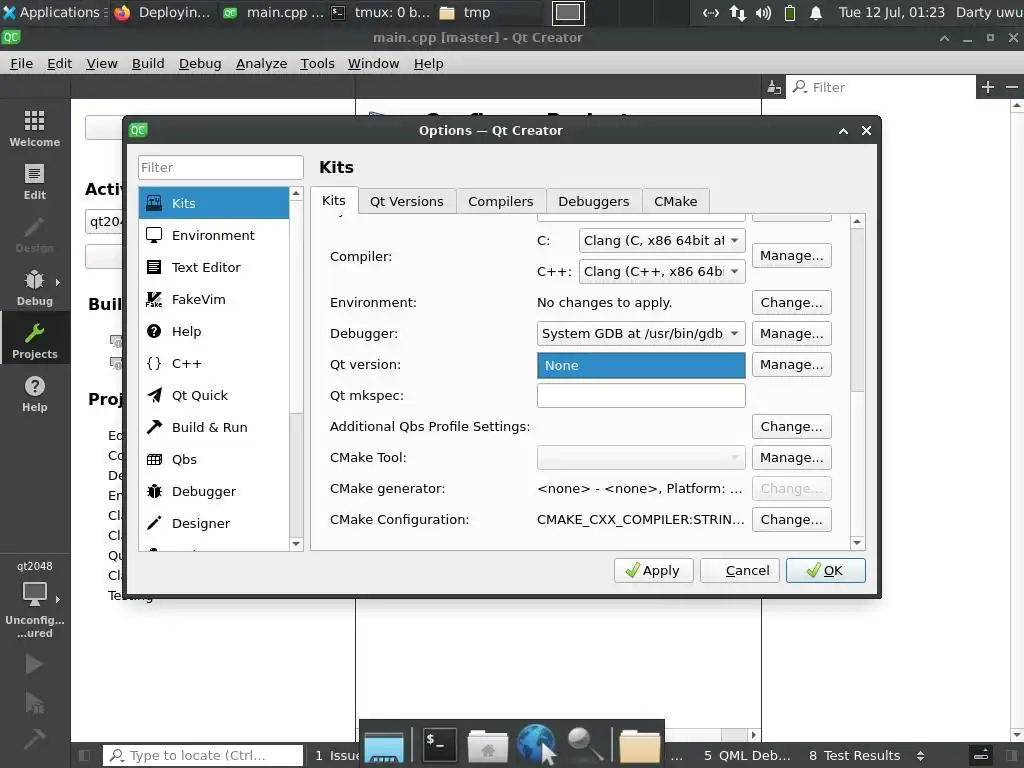Open Qbs options category
The image size is (1024, 768).
click(x=214, y=459)
